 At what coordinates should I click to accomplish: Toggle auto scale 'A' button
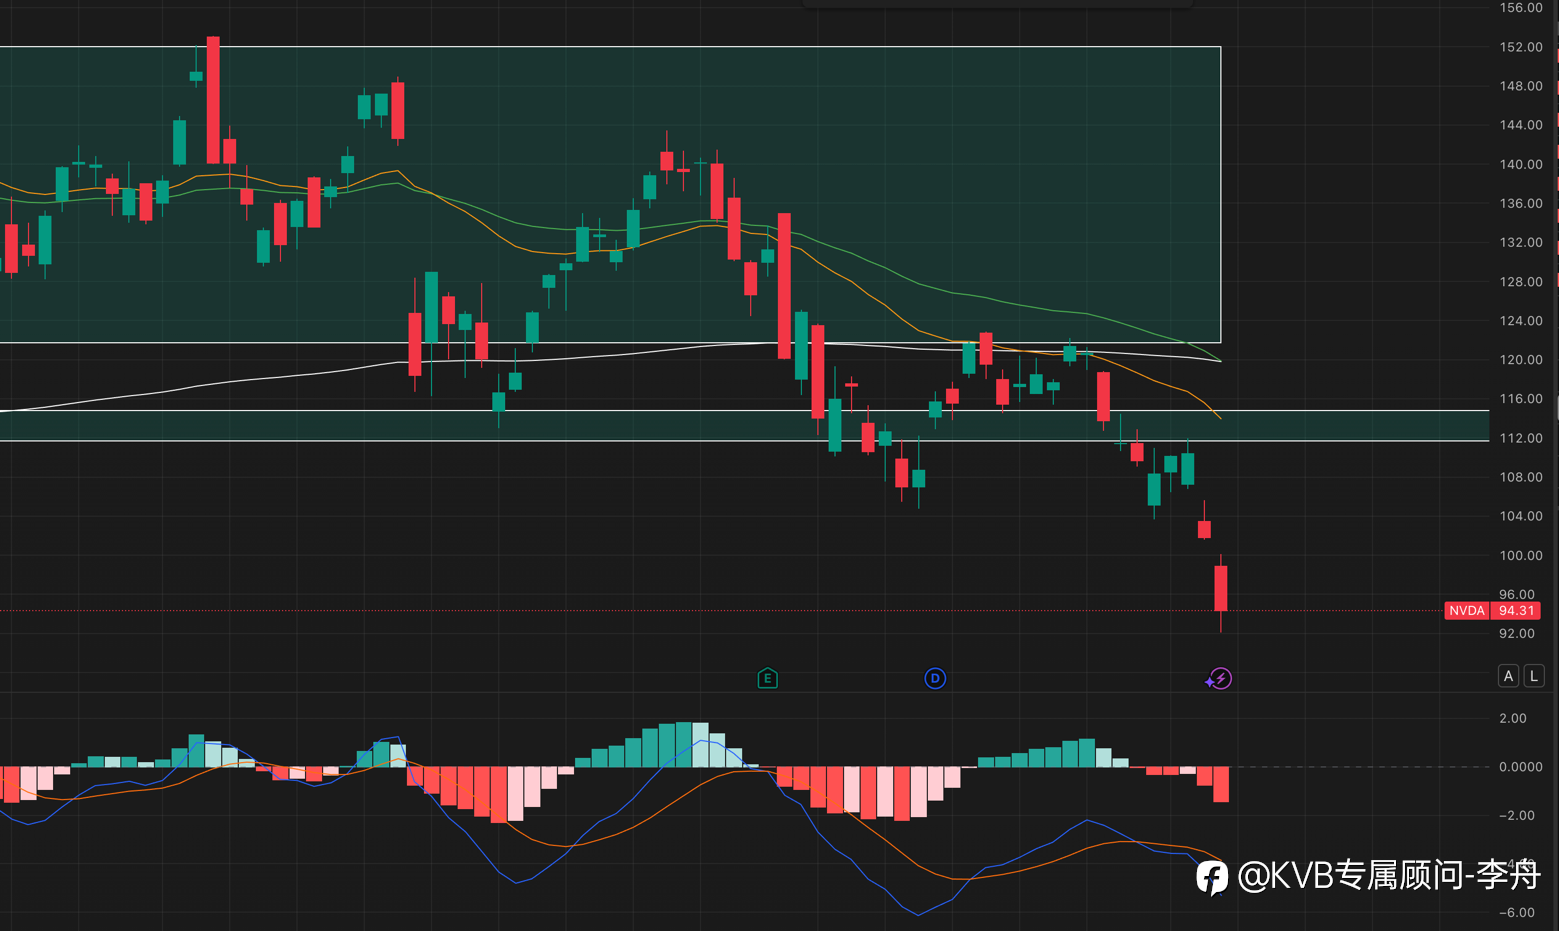(x=1508, y=676)
